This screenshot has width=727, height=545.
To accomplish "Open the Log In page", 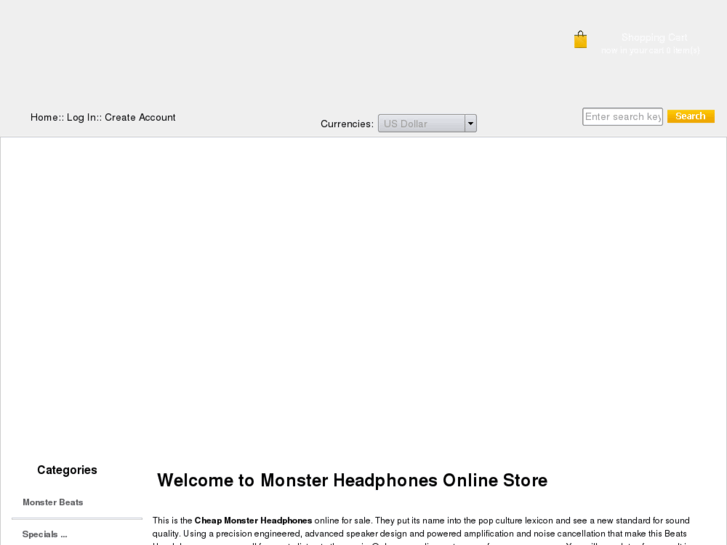I will point(81,117).
